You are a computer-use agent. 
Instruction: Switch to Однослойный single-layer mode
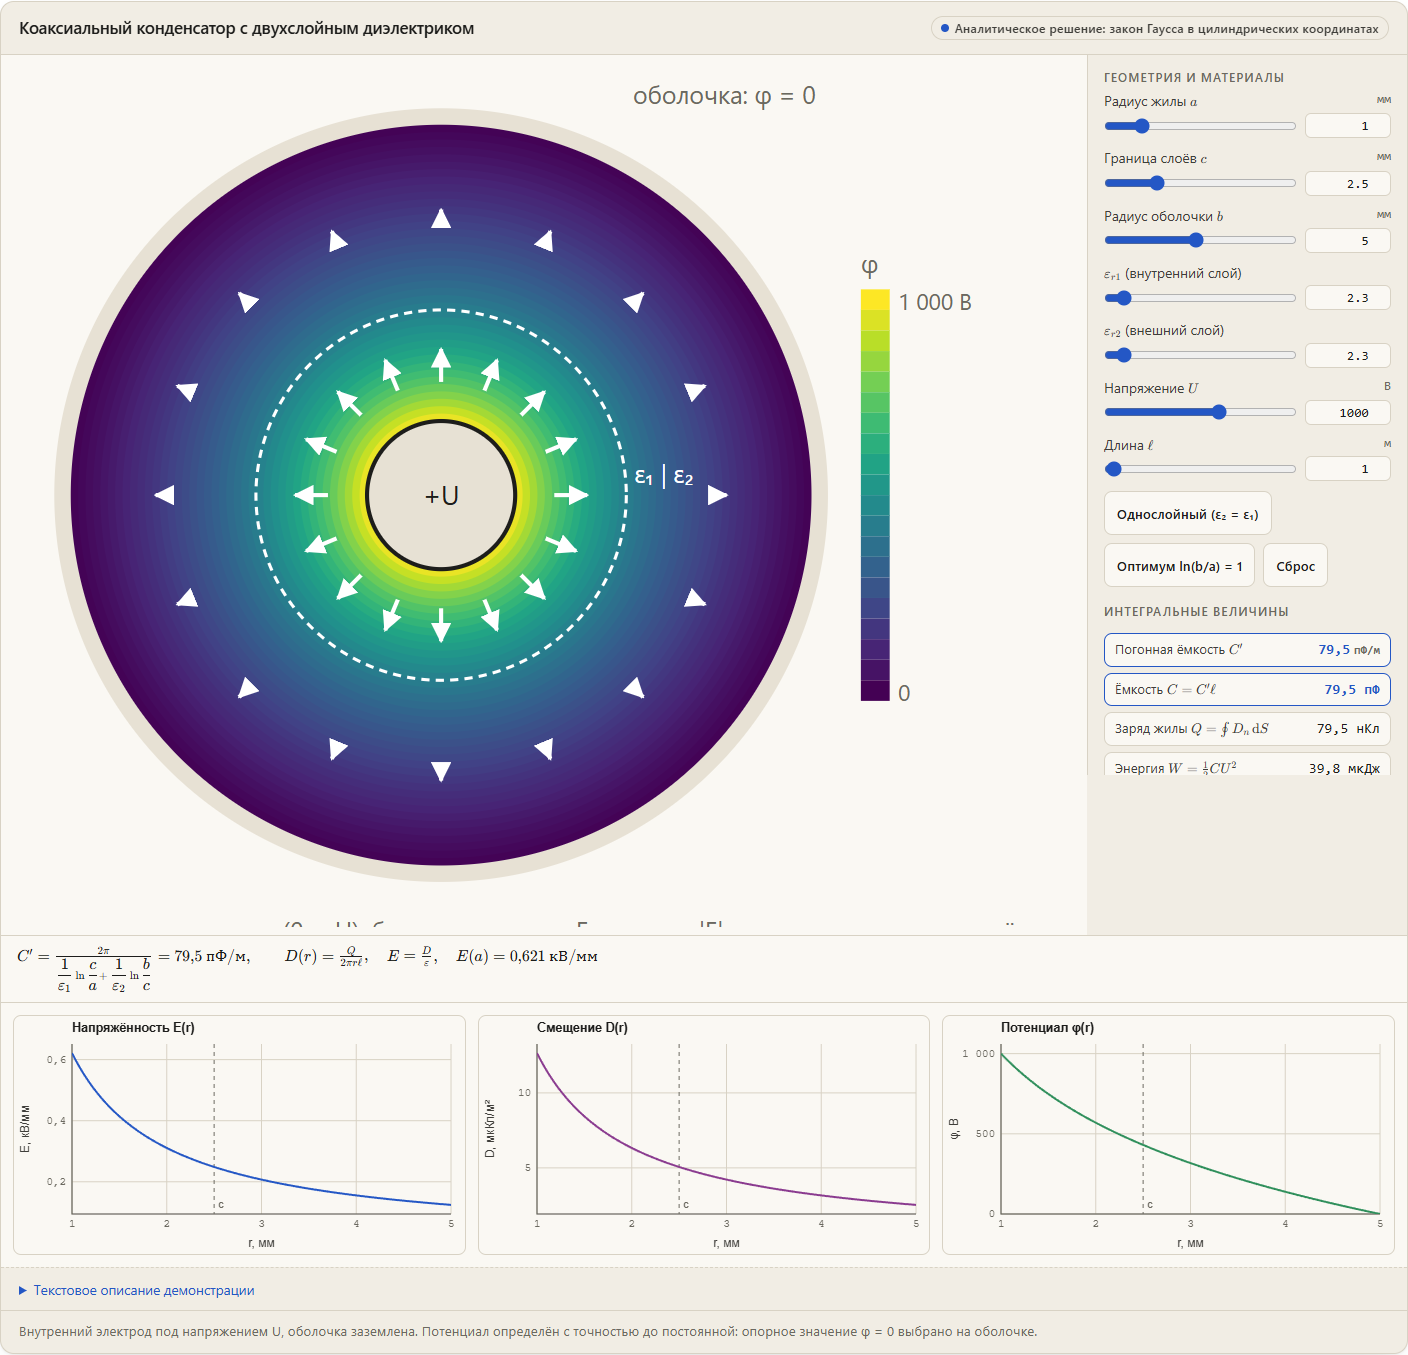[1187, 514]
